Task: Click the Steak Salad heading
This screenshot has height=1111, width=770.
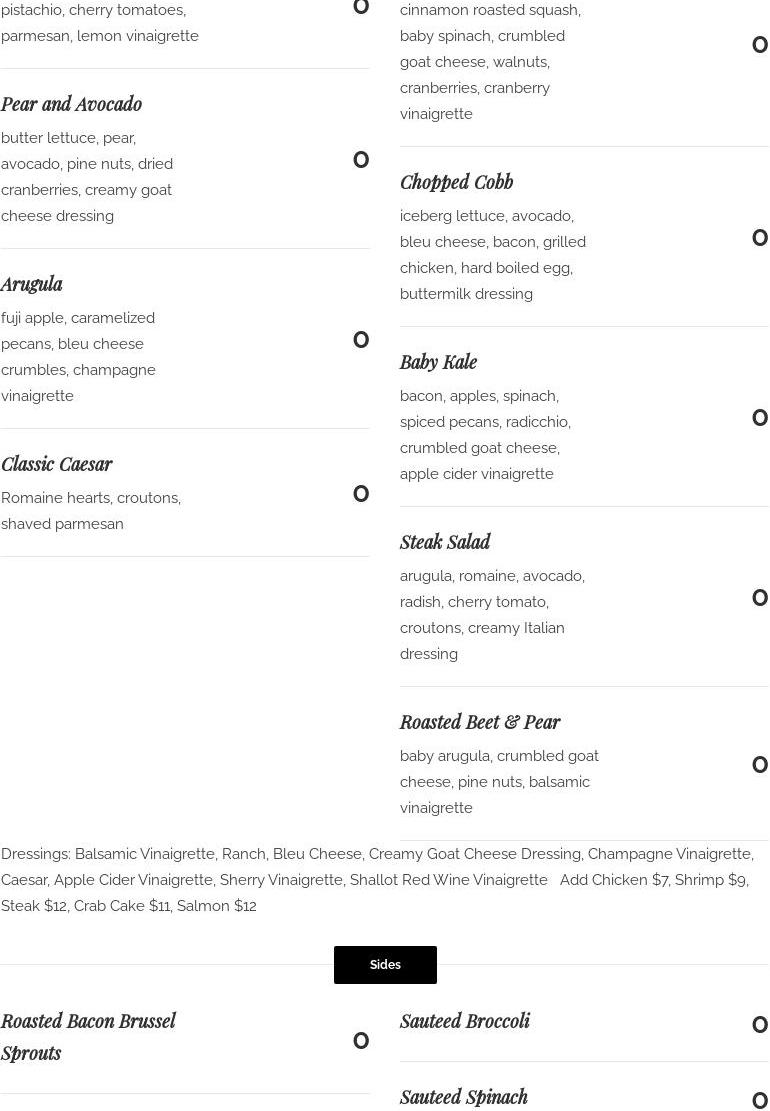Action: tap(445, 542)
